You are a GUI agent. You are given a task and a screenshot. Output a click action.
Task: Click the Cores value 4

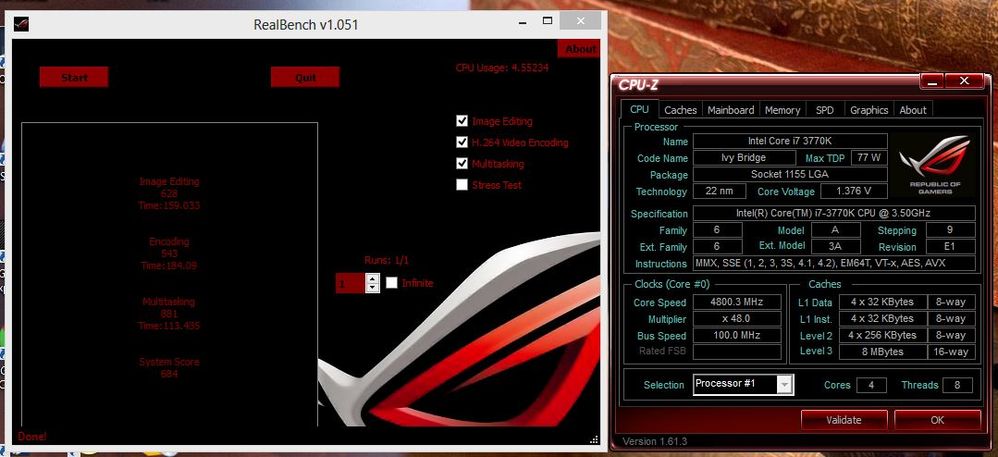click(x=871, y=385)
